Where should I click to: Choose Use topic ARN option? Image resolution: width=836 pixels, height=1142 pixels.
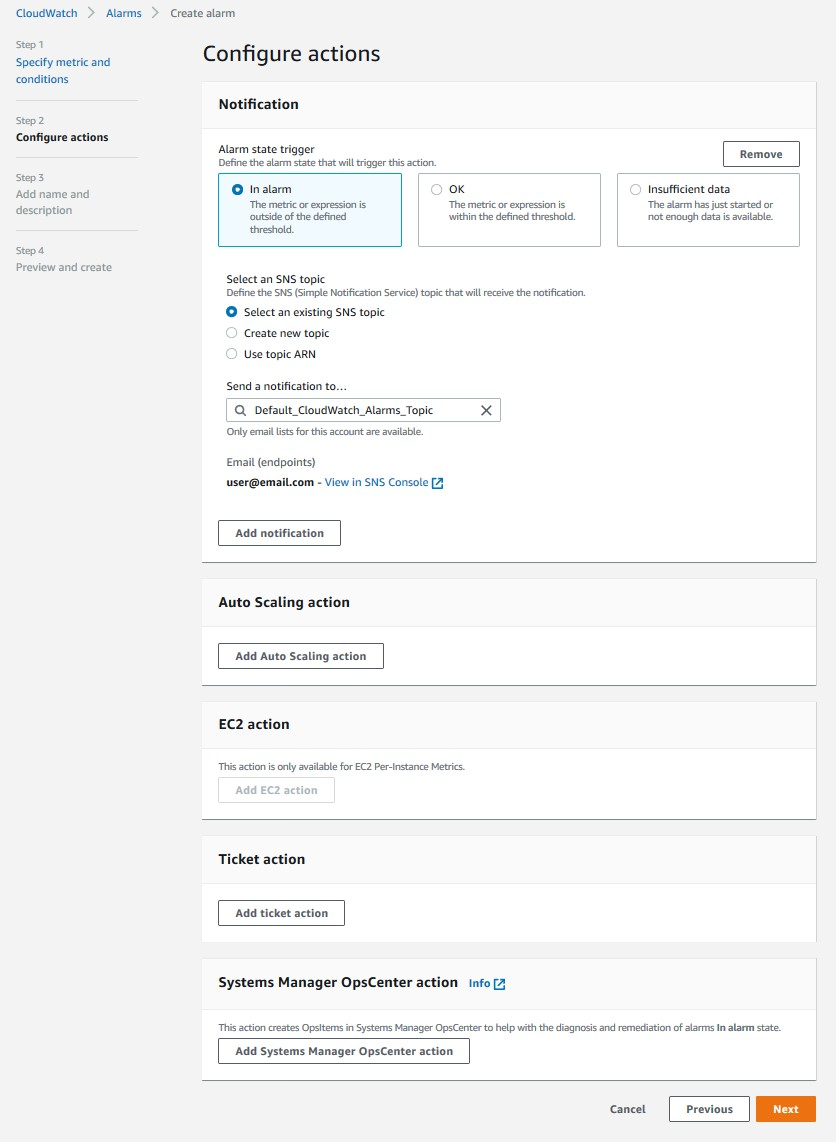coord(231,354)
